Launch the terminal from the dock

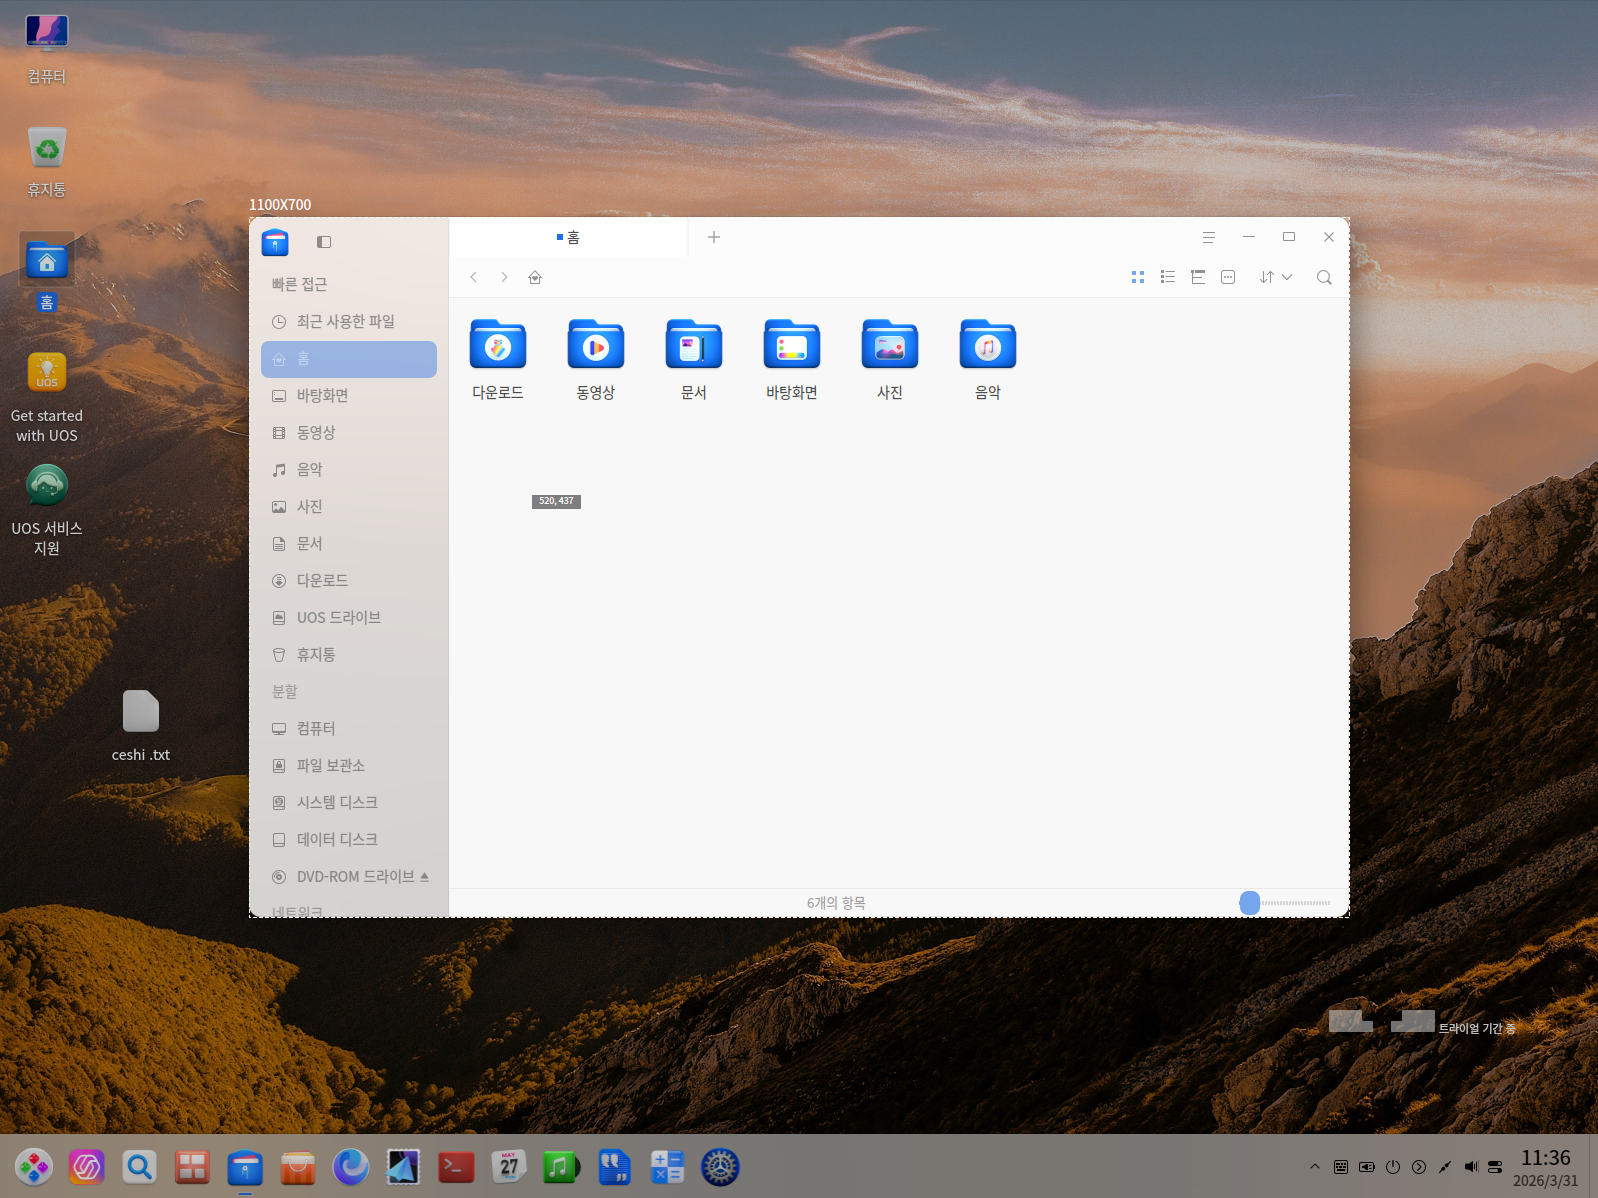[456, 1166]
